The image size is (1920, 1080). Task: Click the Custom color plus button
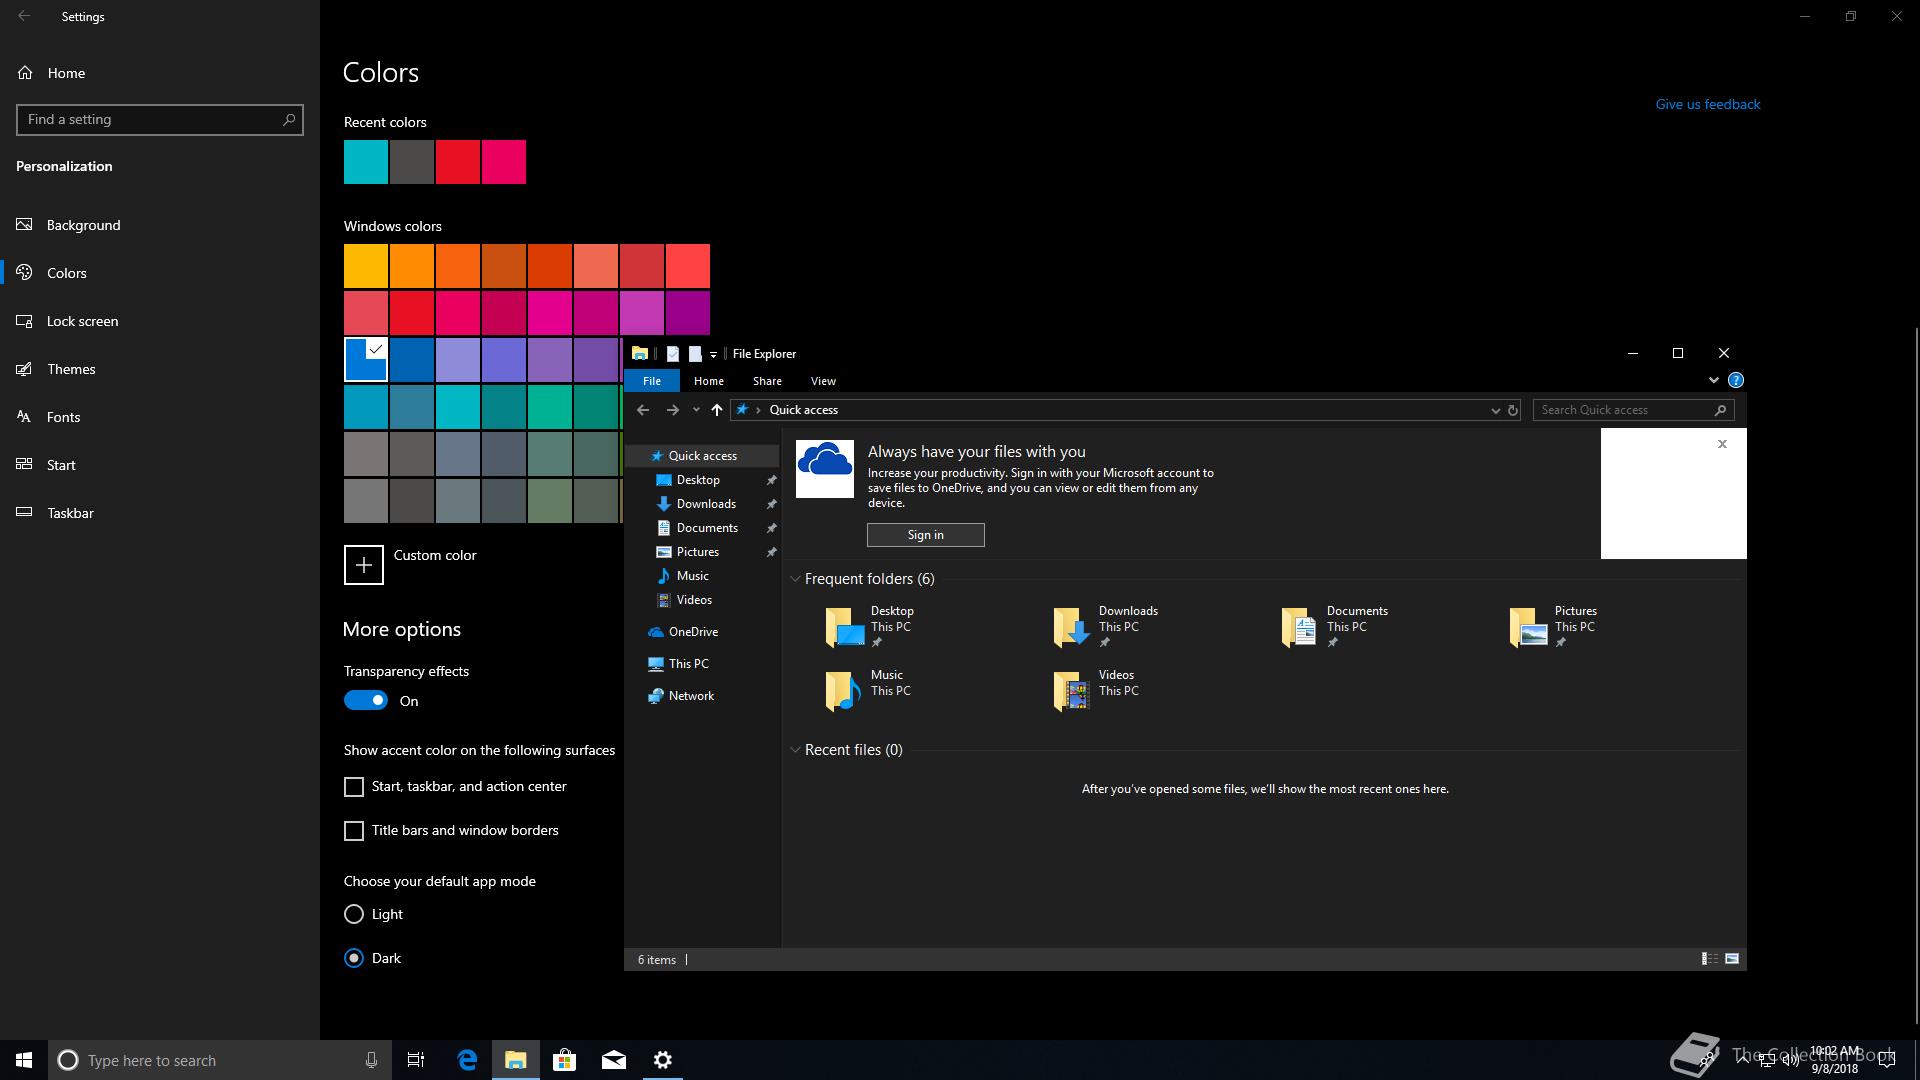[x=364, y=565]
